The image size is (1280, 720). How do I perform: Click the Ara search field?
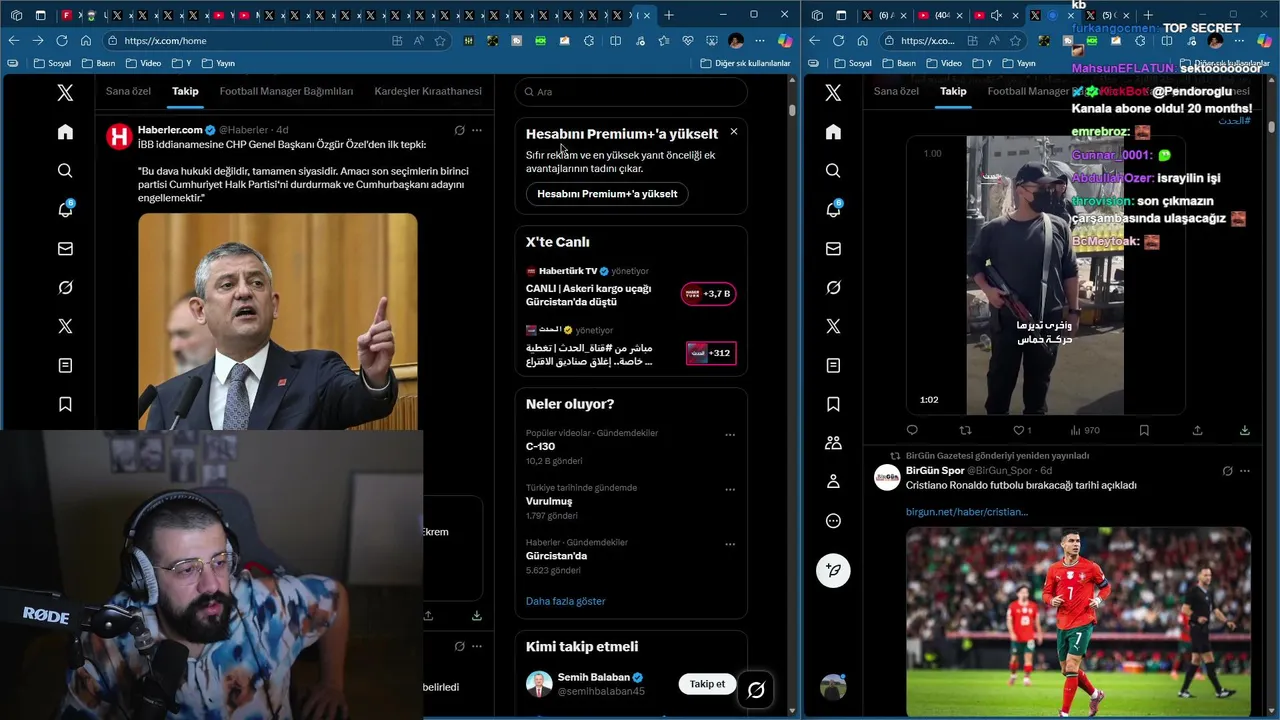631,92
